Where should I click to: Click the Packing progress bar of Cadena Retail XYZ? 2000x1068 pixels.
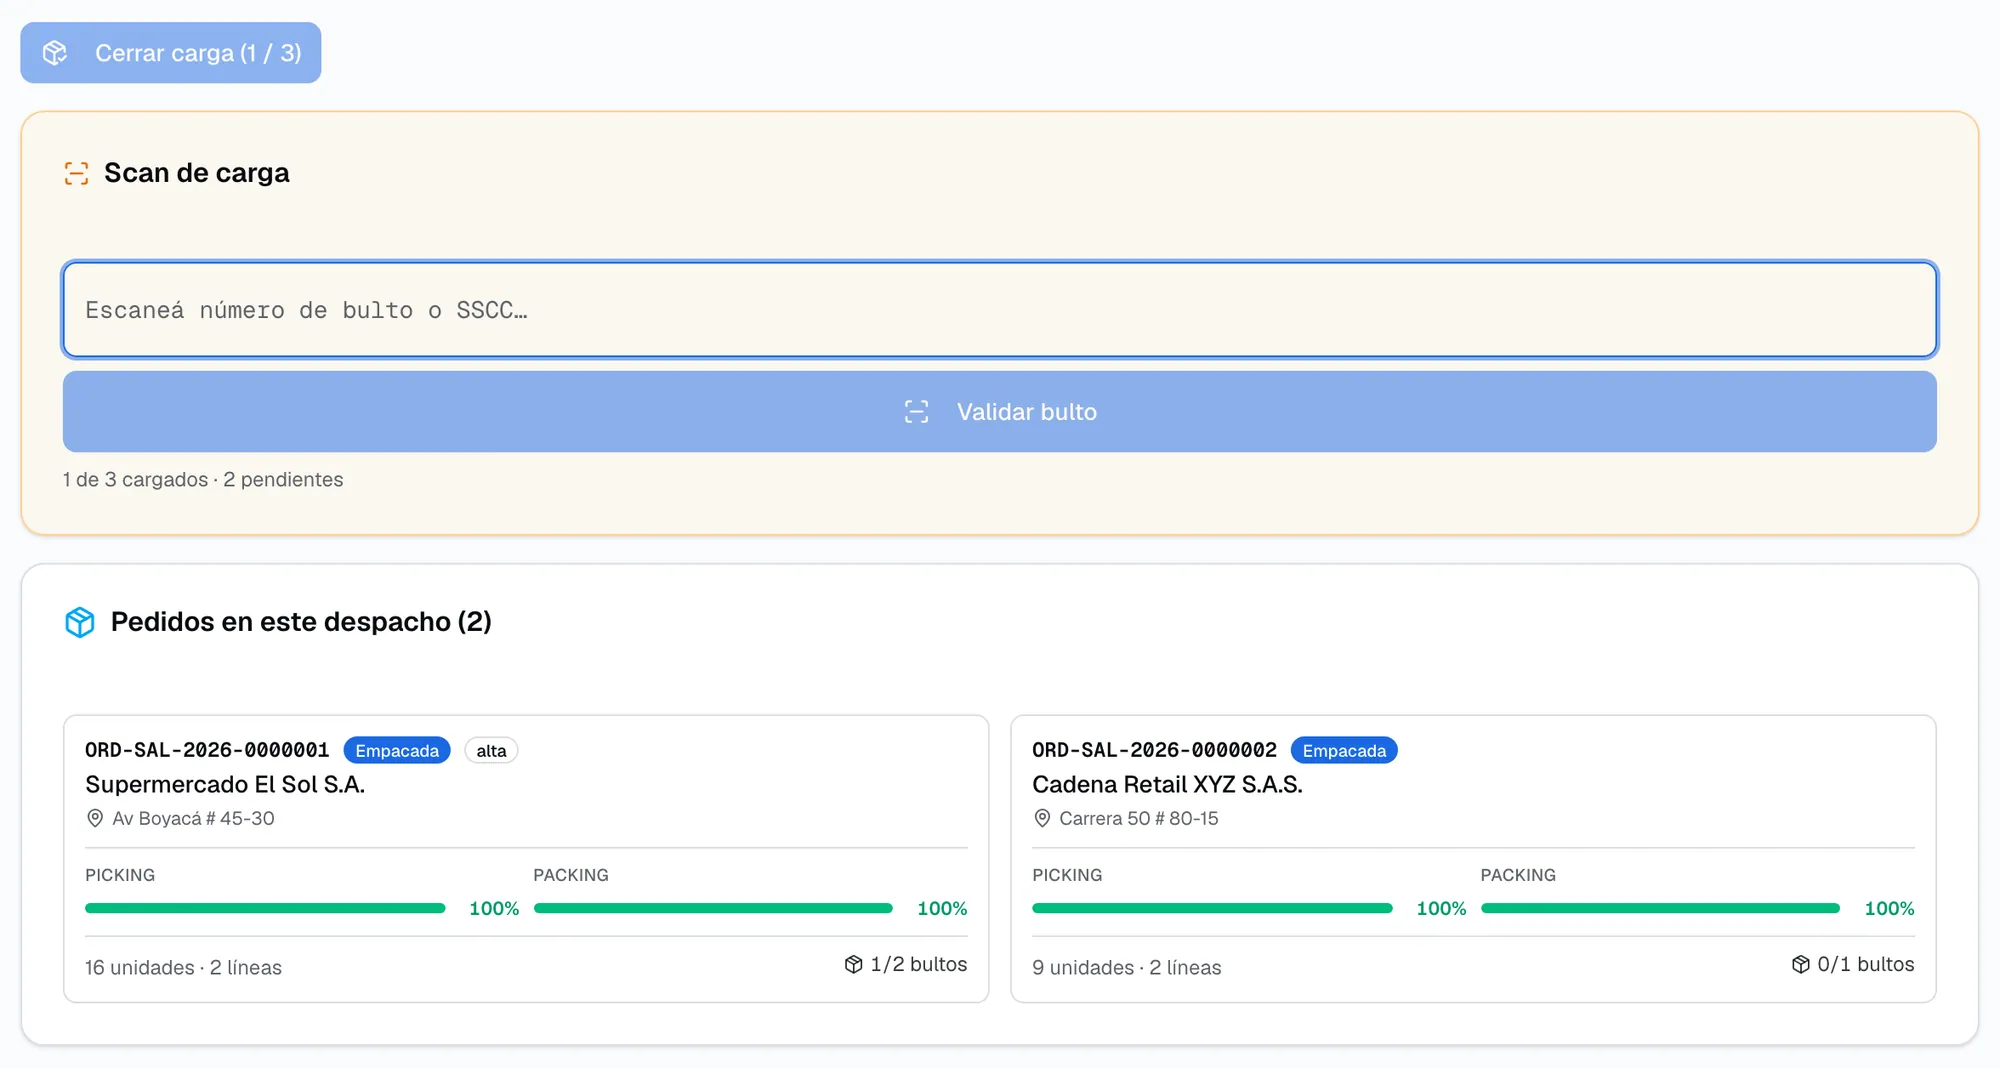(x=1660, y=908)
